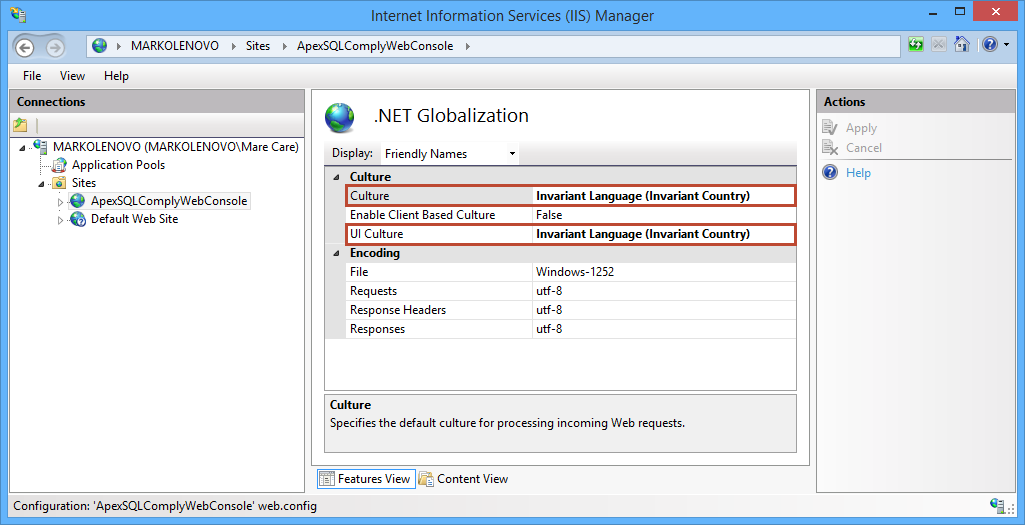
Task: Click the large .NET Globalization globe icon
Action: click(x=340, y=118)
